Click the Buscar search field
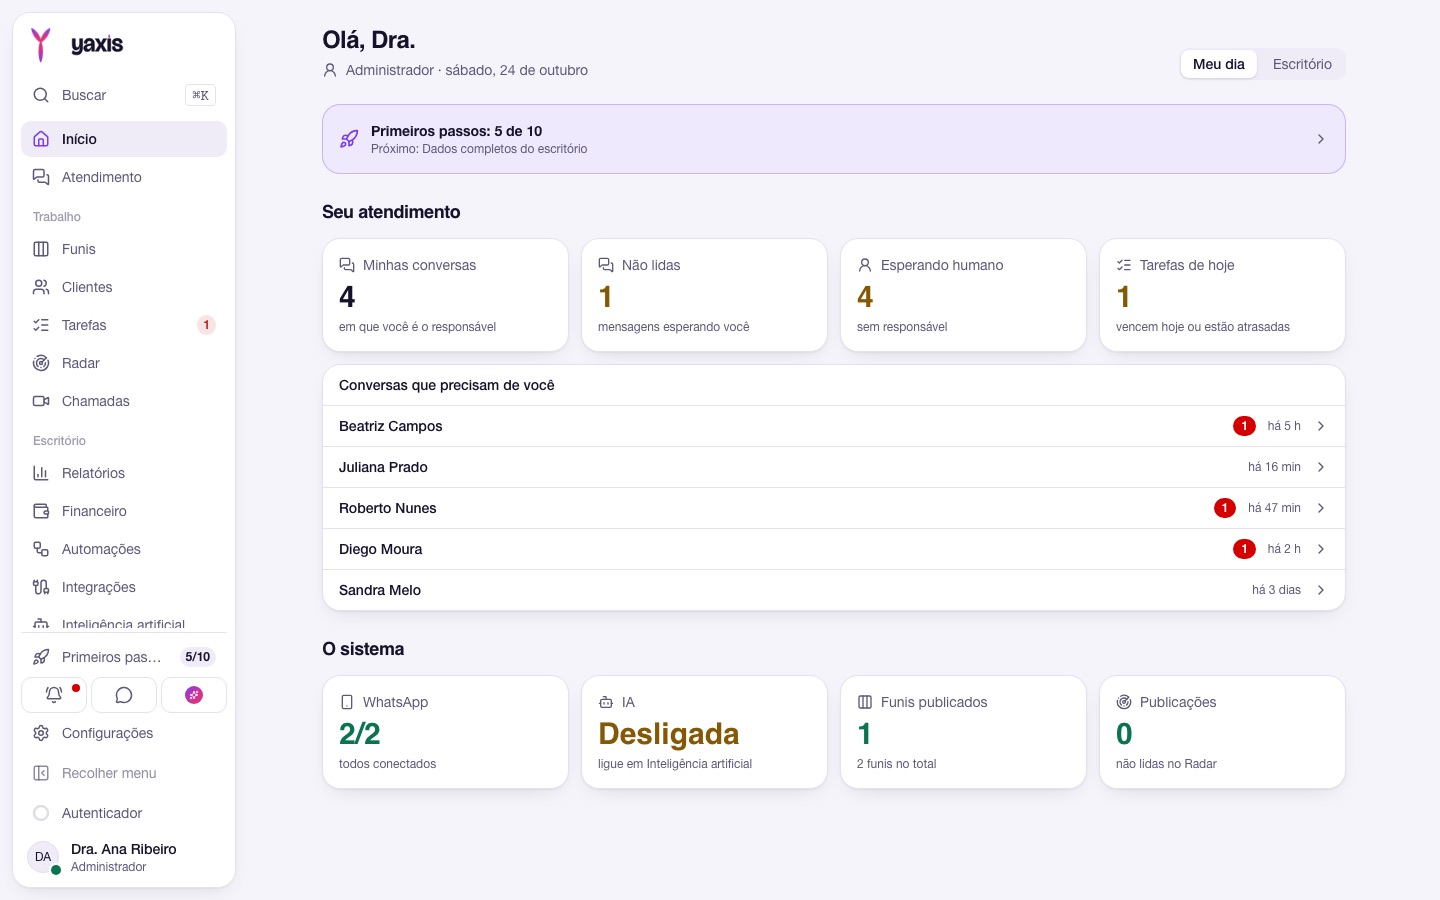This screenshot has height=900, width=1440. tap(124, 95)
